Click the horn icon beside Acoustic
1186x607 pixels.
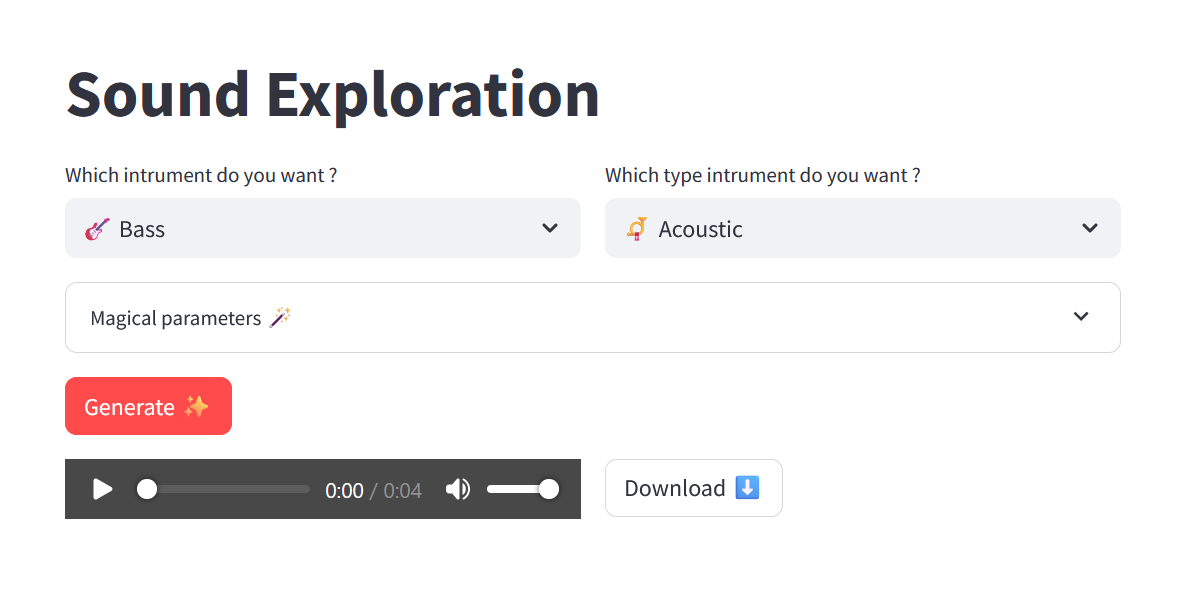[637, 229]
